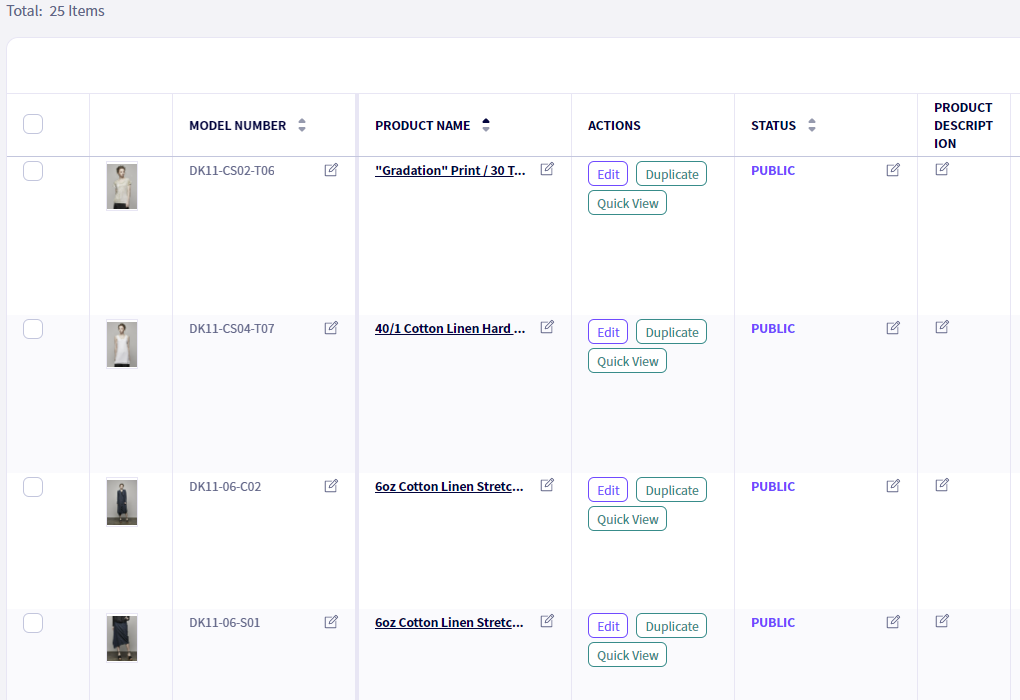
Task: Open the 6oz Cotton Linen link for DK11-06-S01
Action: [449, 623]
